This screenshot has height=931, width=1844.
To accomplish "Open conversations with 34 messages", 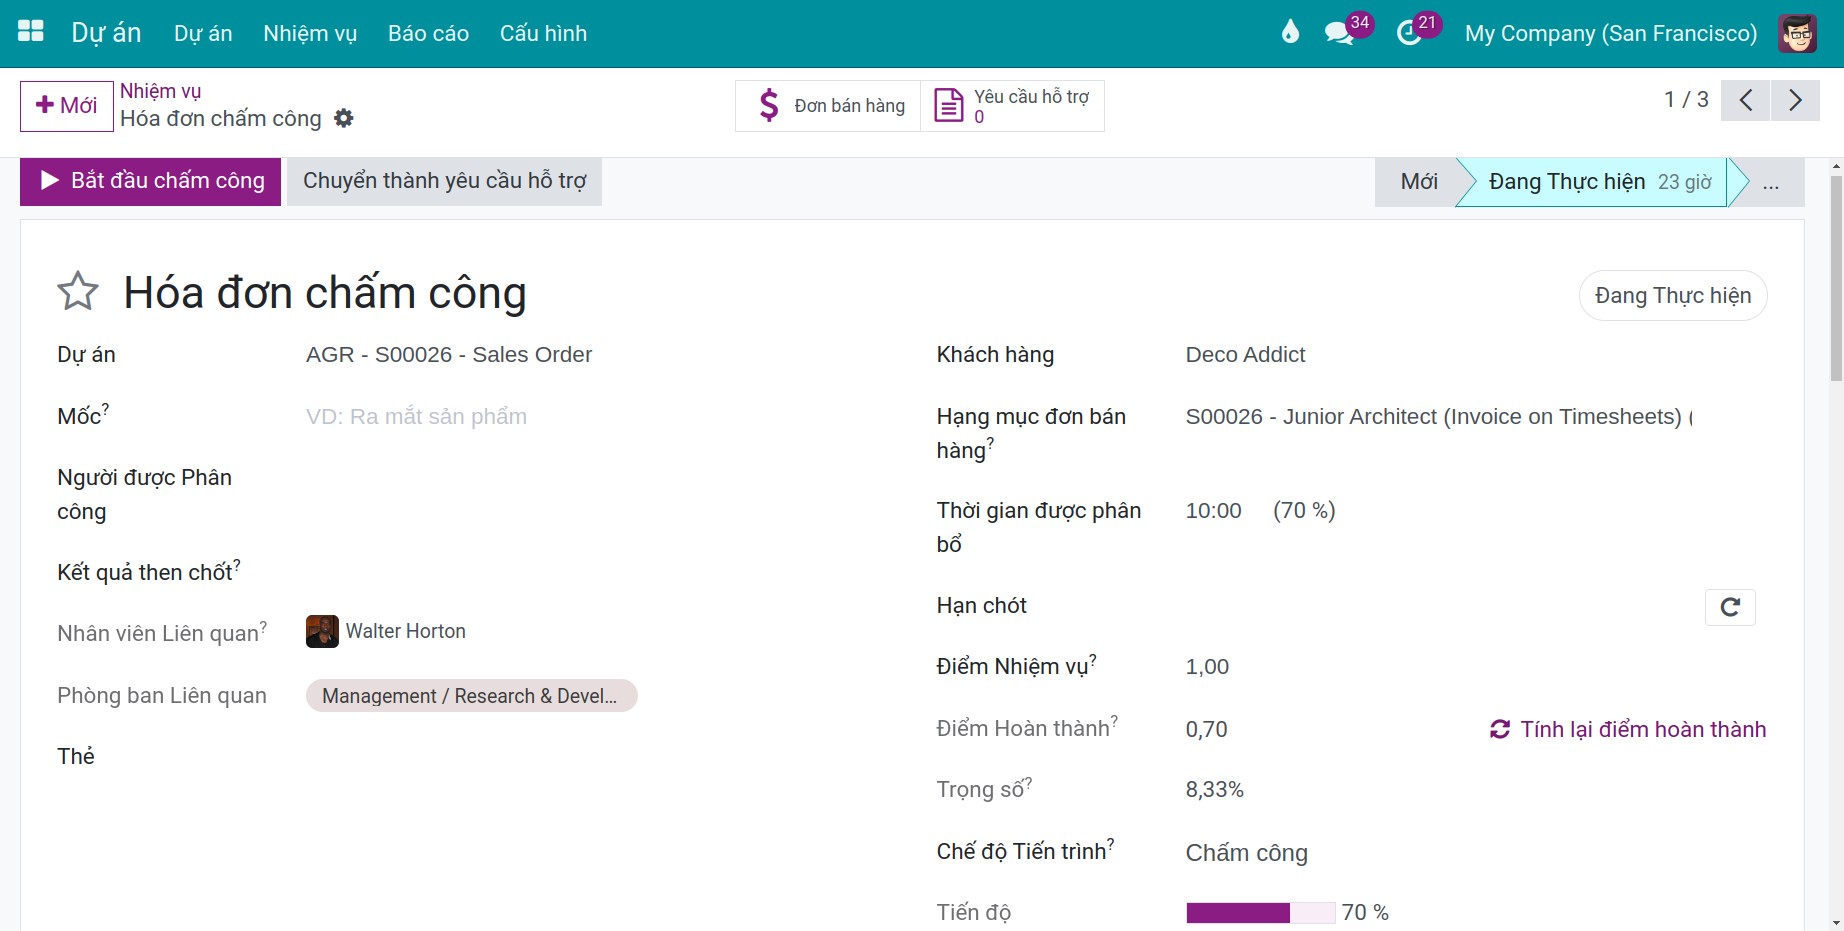I will click(1340, 32).
